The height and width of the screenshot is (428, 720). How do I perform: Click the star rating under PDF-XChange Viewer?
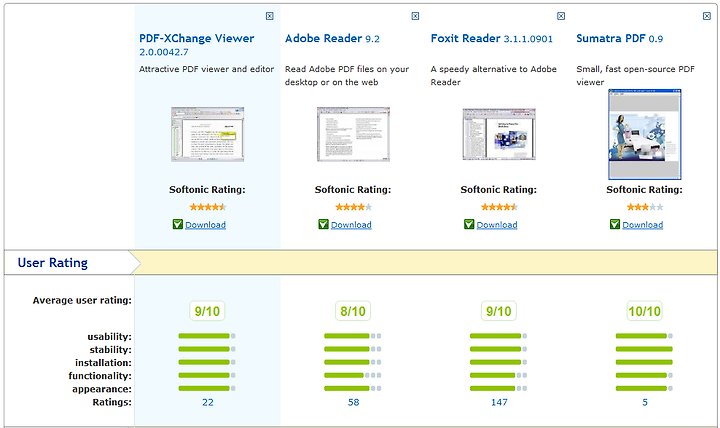tap(208, 207)
